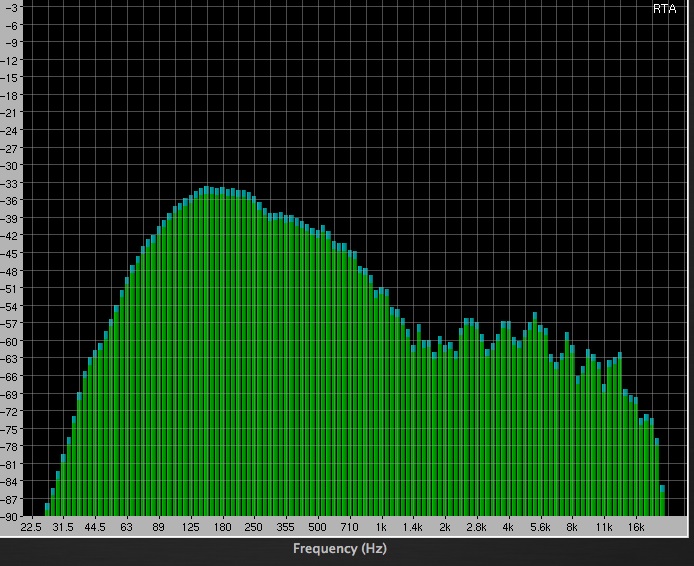
Task: Select the -60 dB level axis label
Action: 11,341
